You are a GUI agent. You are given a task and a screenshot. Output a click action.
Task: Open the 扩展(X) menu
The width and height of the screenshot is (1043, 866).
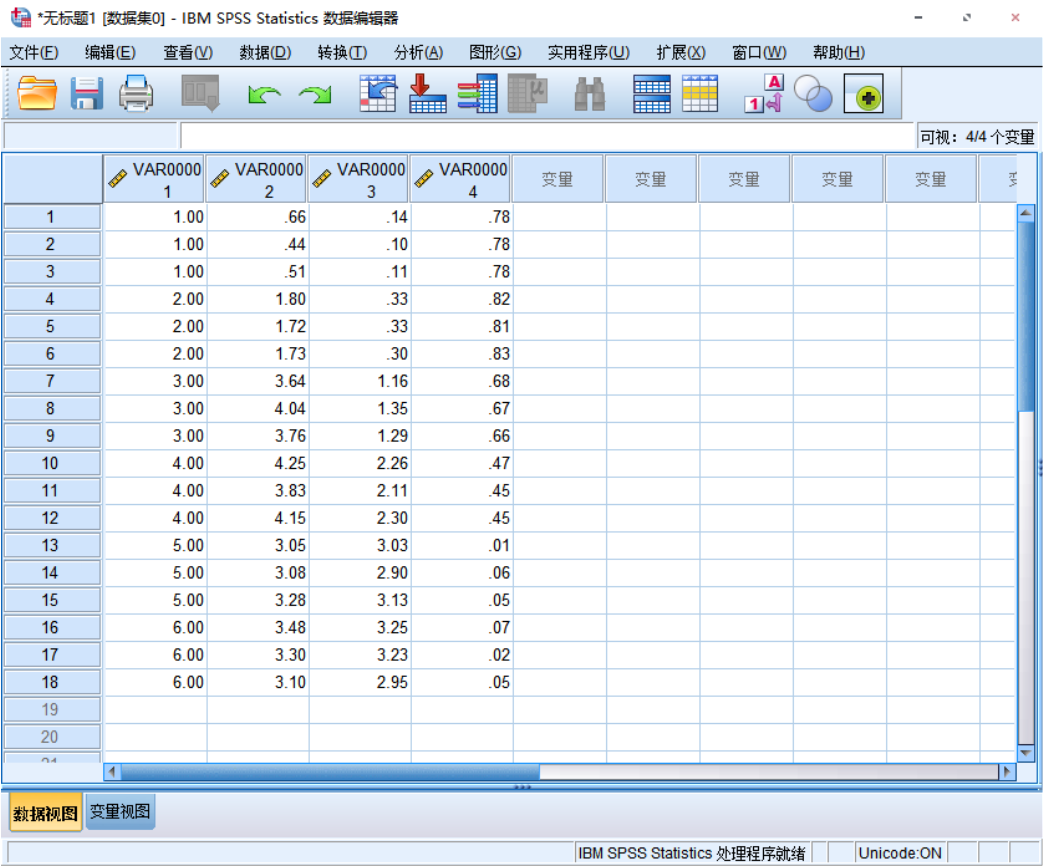(x=680, y=53)
